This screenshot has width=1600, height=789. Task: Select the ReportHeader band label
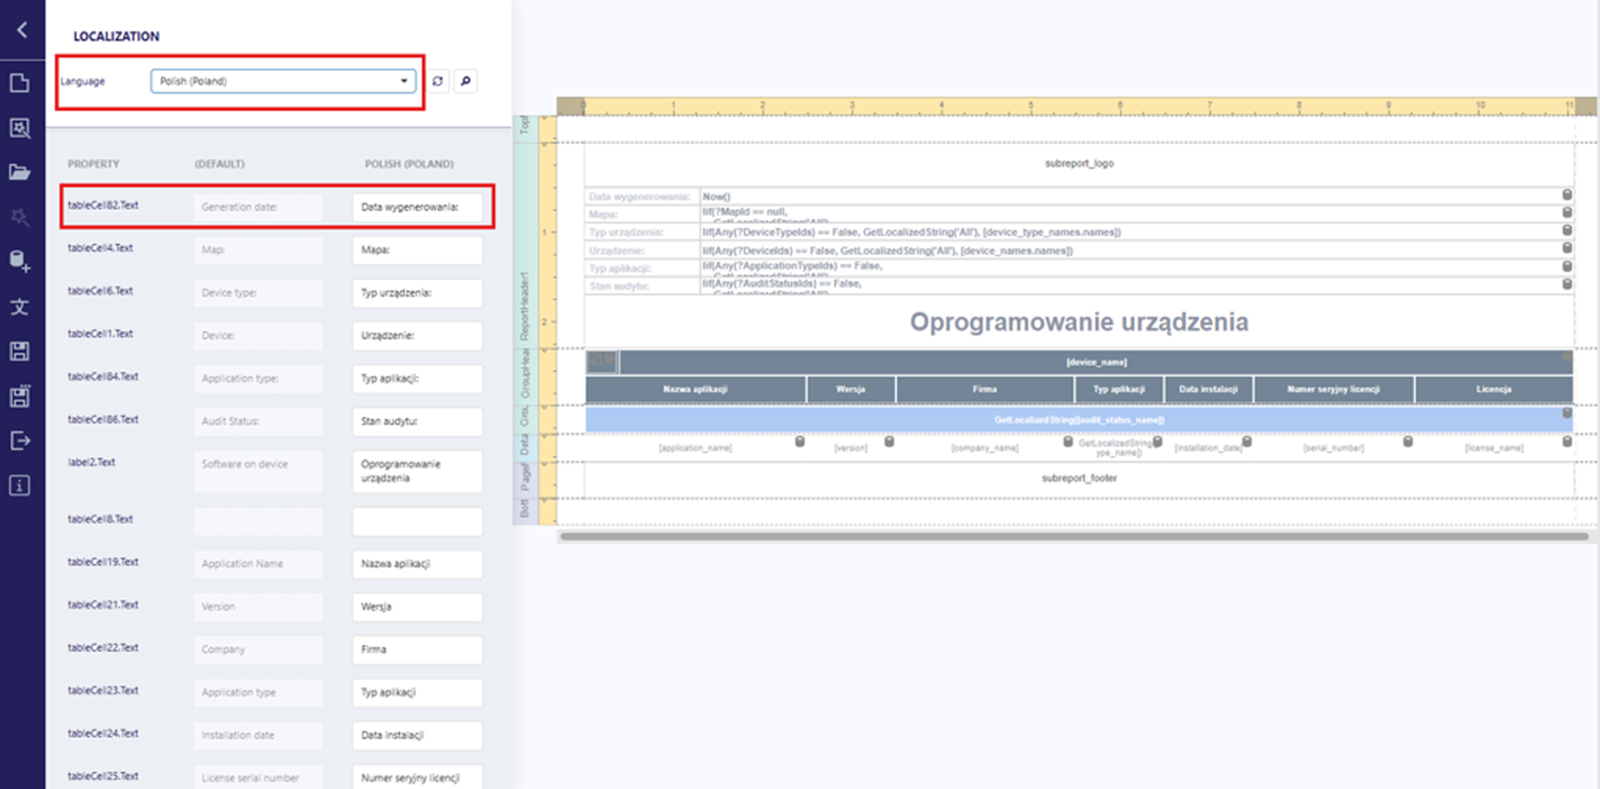tap(523, 305)
